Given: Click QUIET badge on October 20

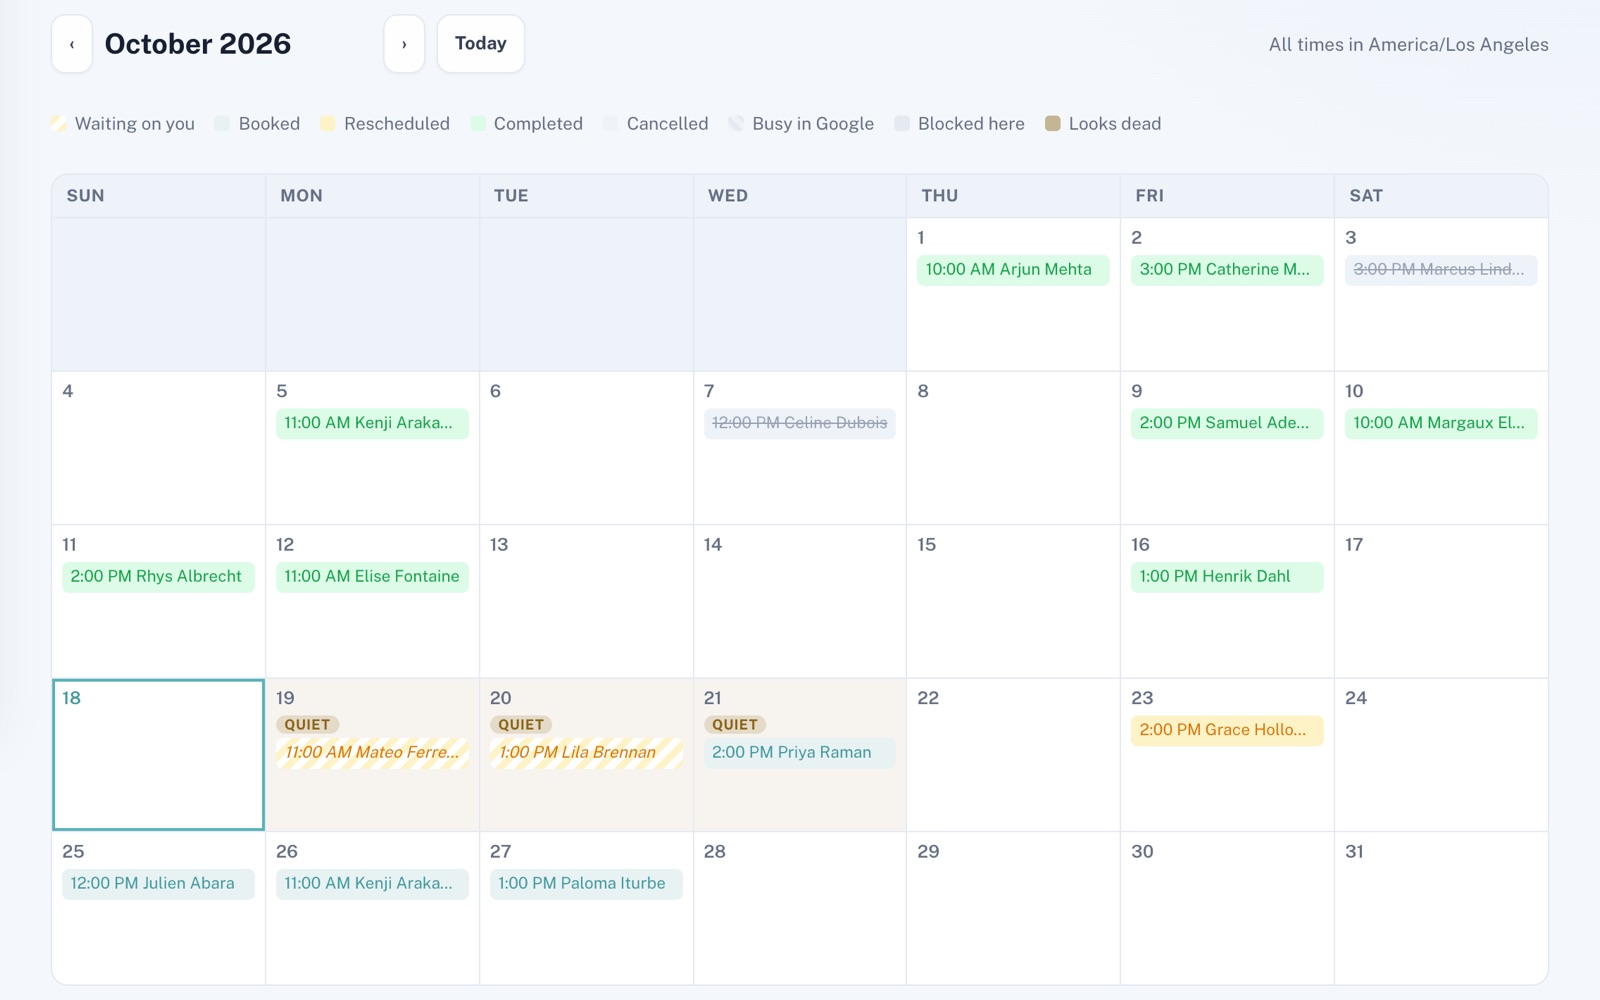Looking at the screenshot, I should tap(521, 725).
